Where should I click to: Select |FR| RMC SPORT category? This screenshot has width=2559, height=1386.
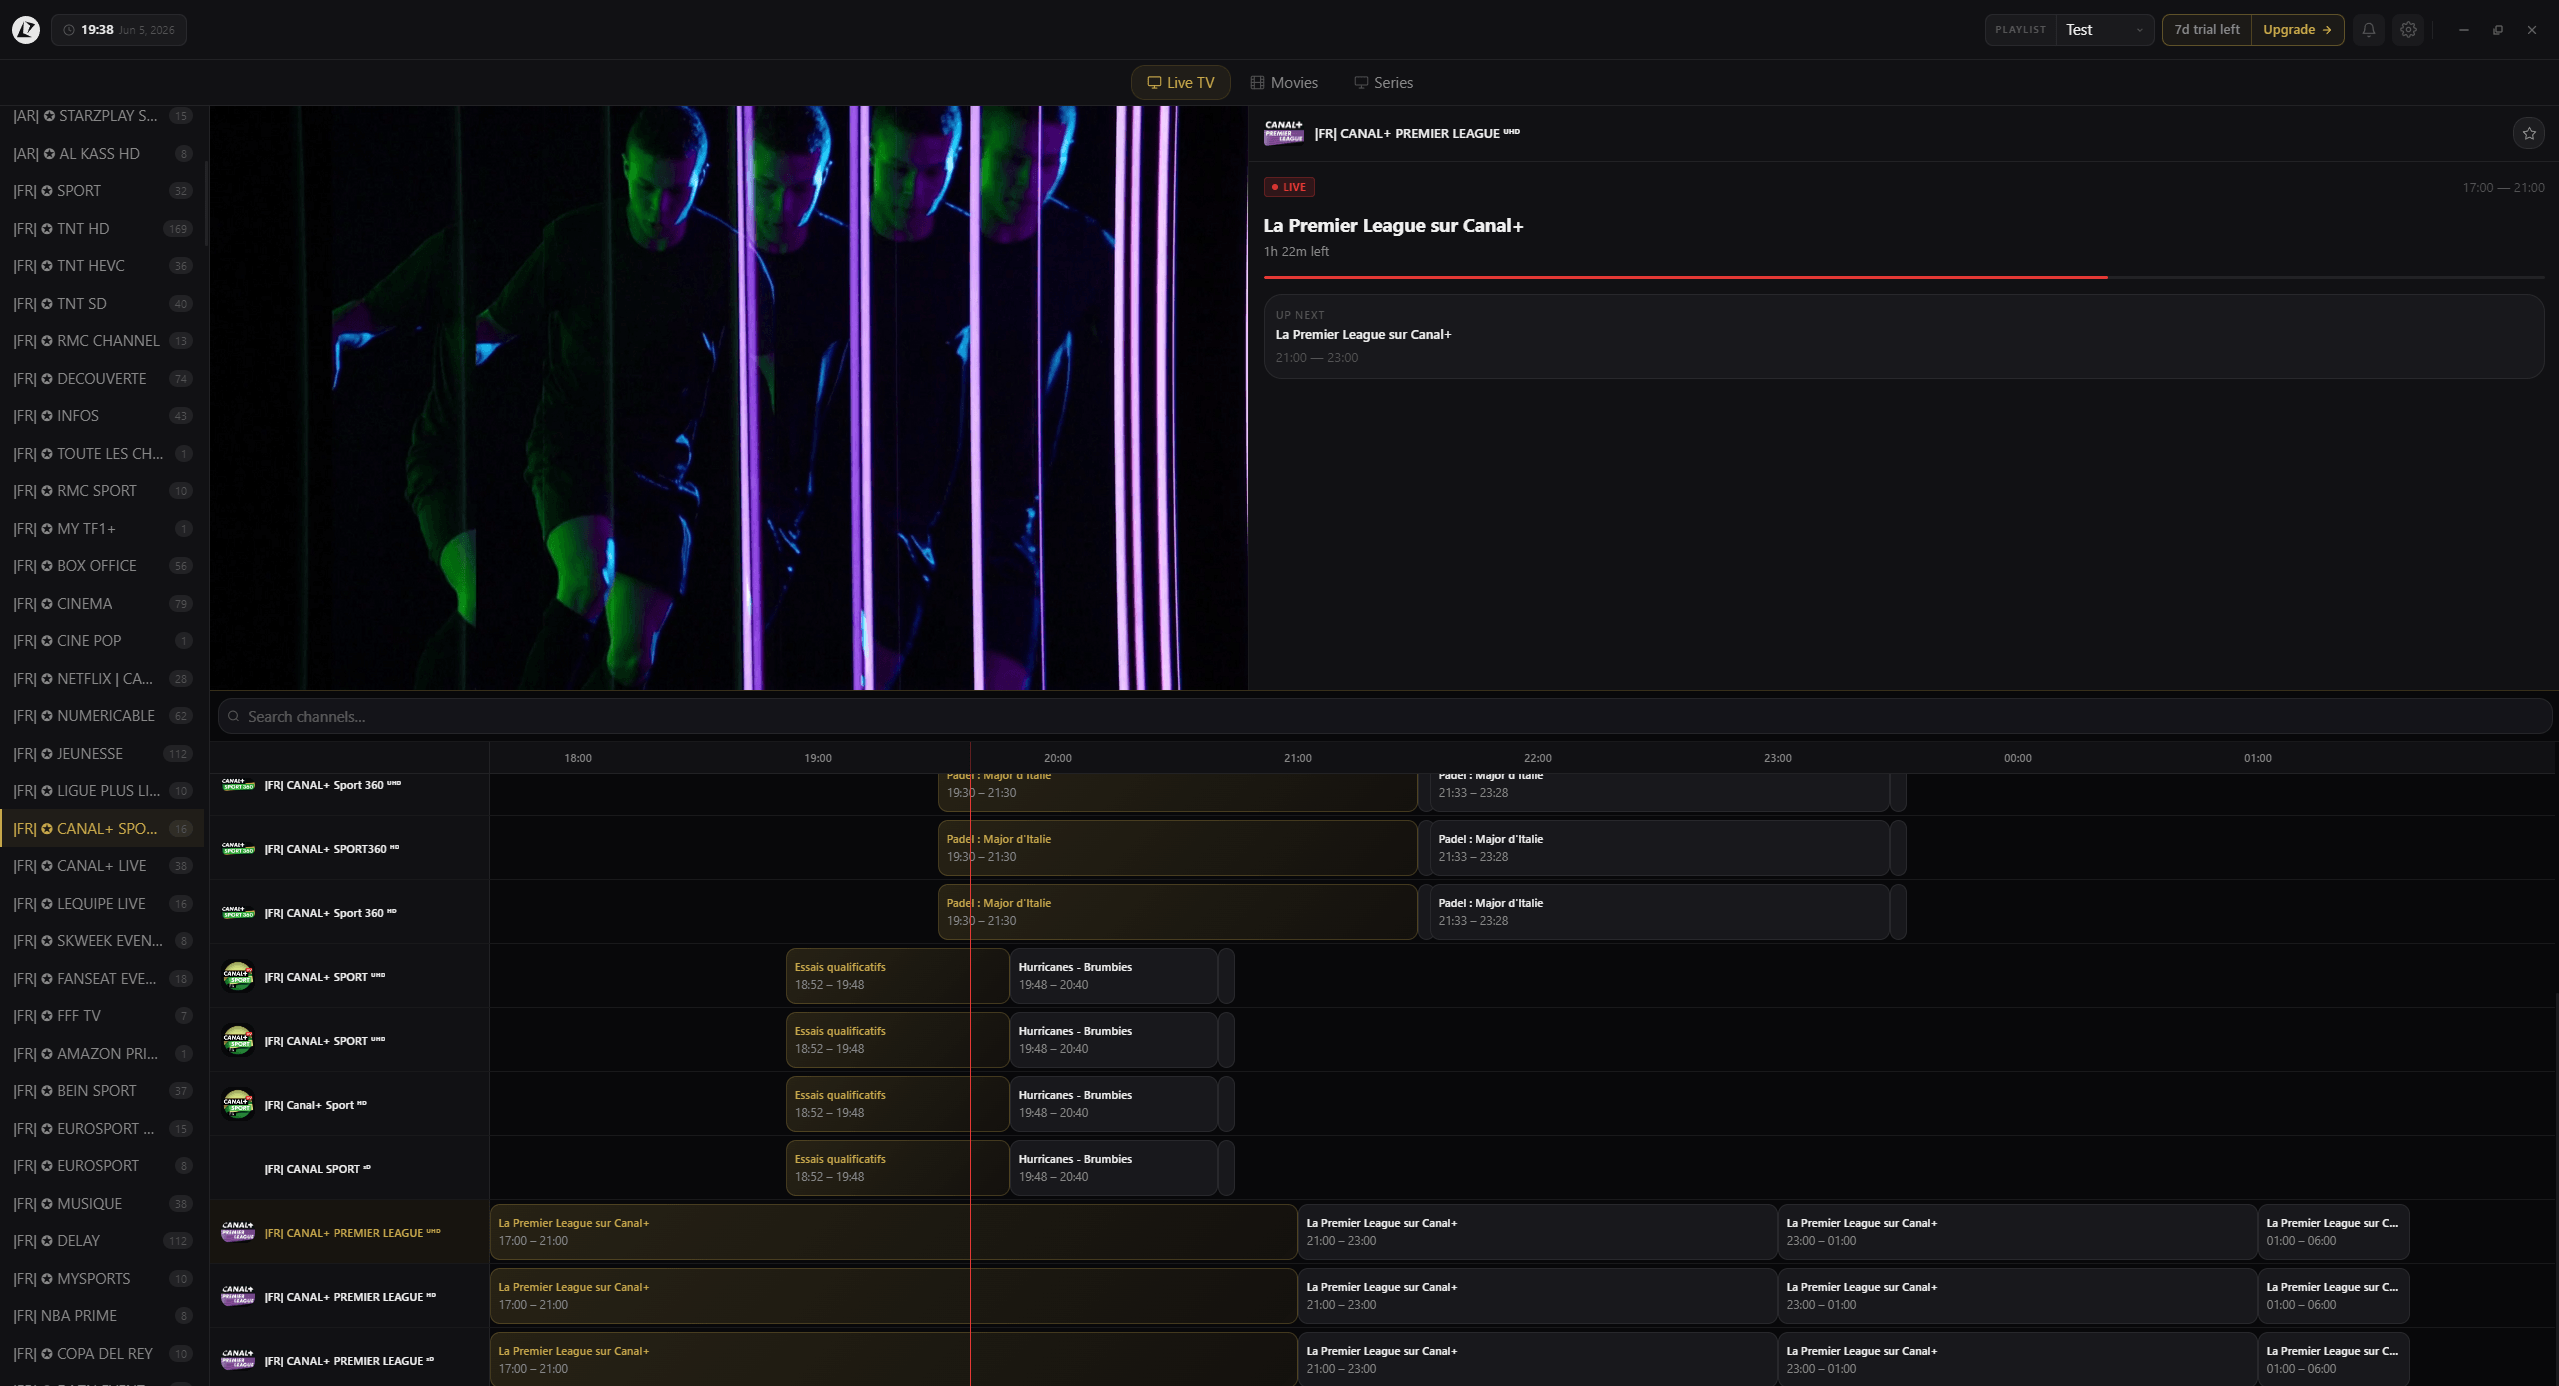coord(102,491)
